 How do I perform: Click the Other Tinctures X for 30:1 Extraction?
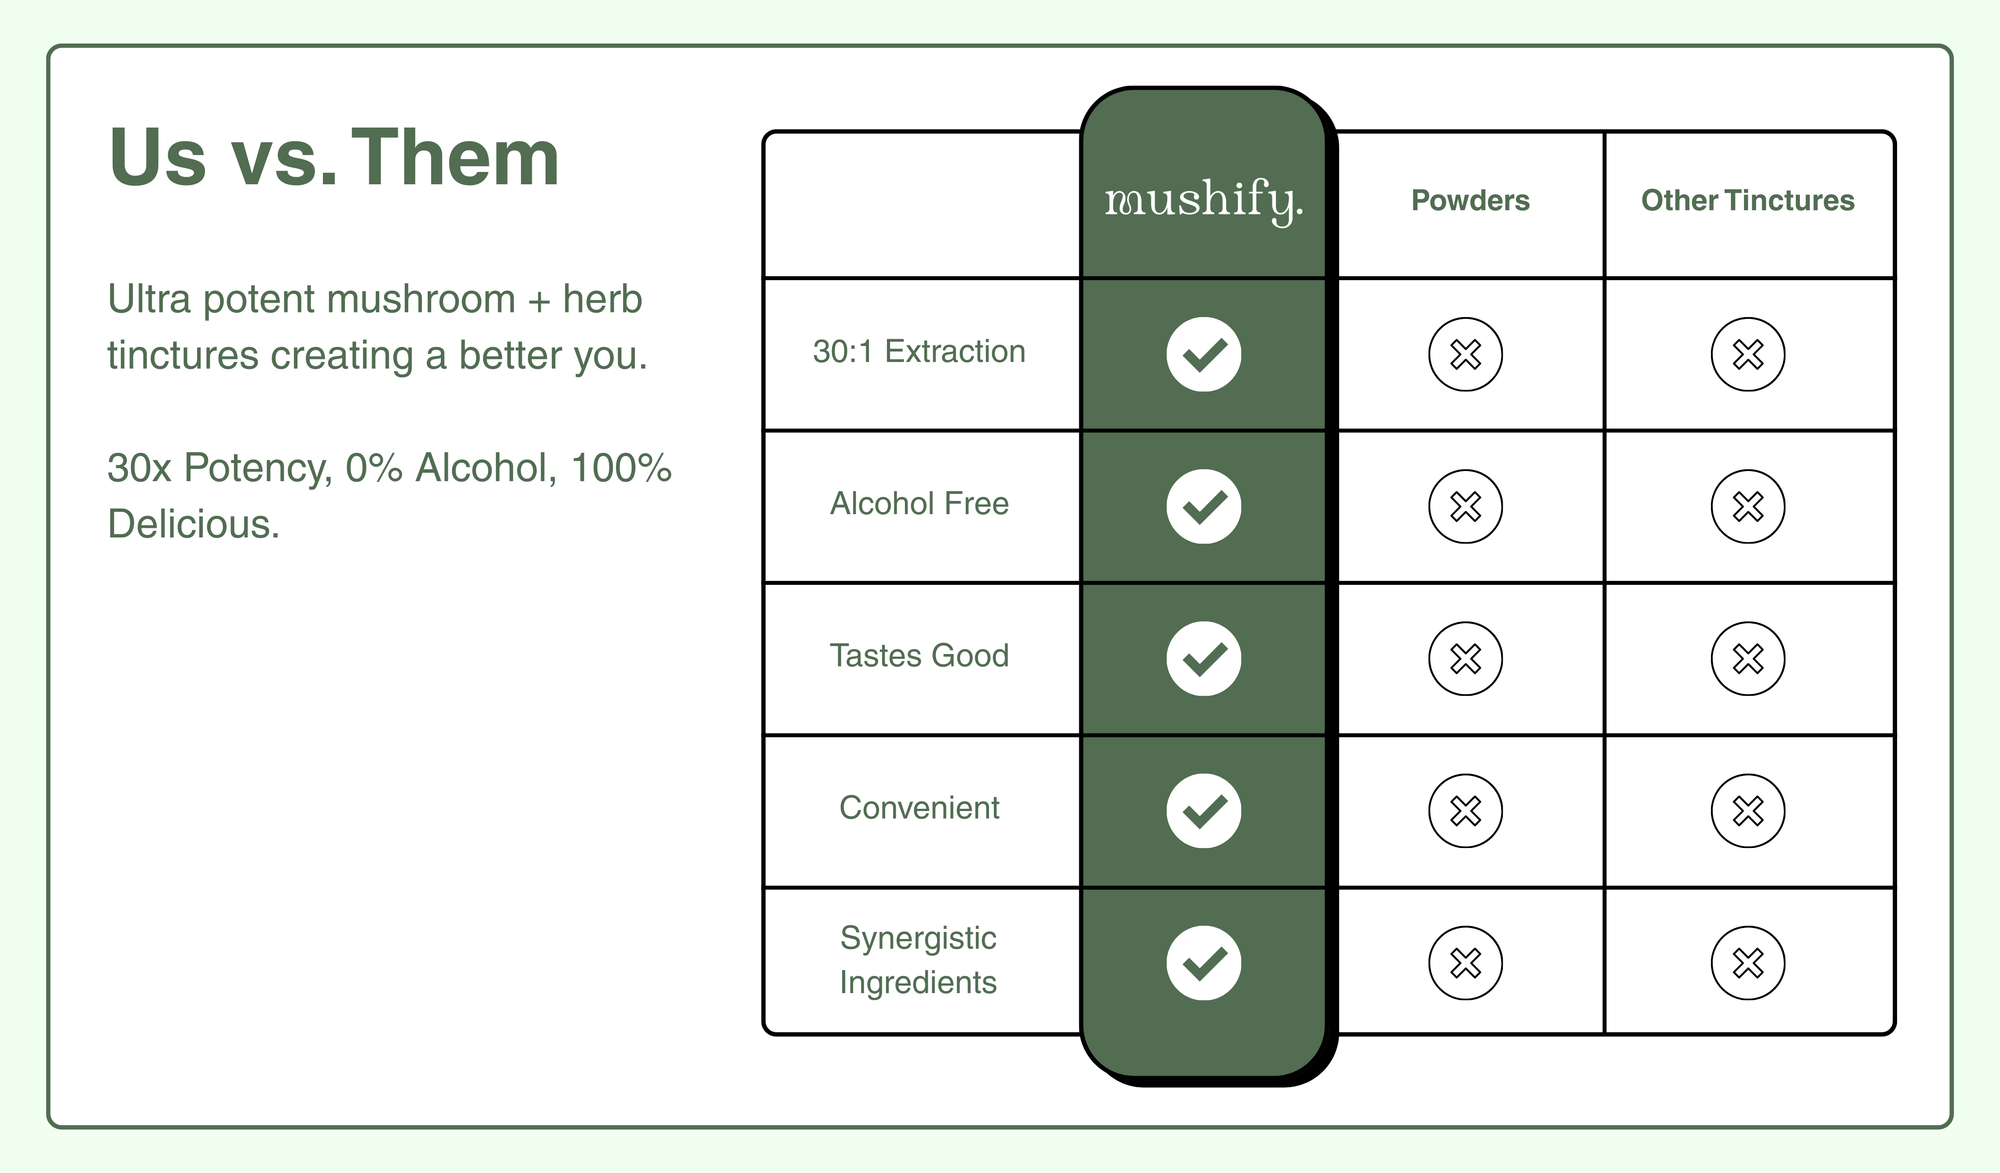[1748, 354]
